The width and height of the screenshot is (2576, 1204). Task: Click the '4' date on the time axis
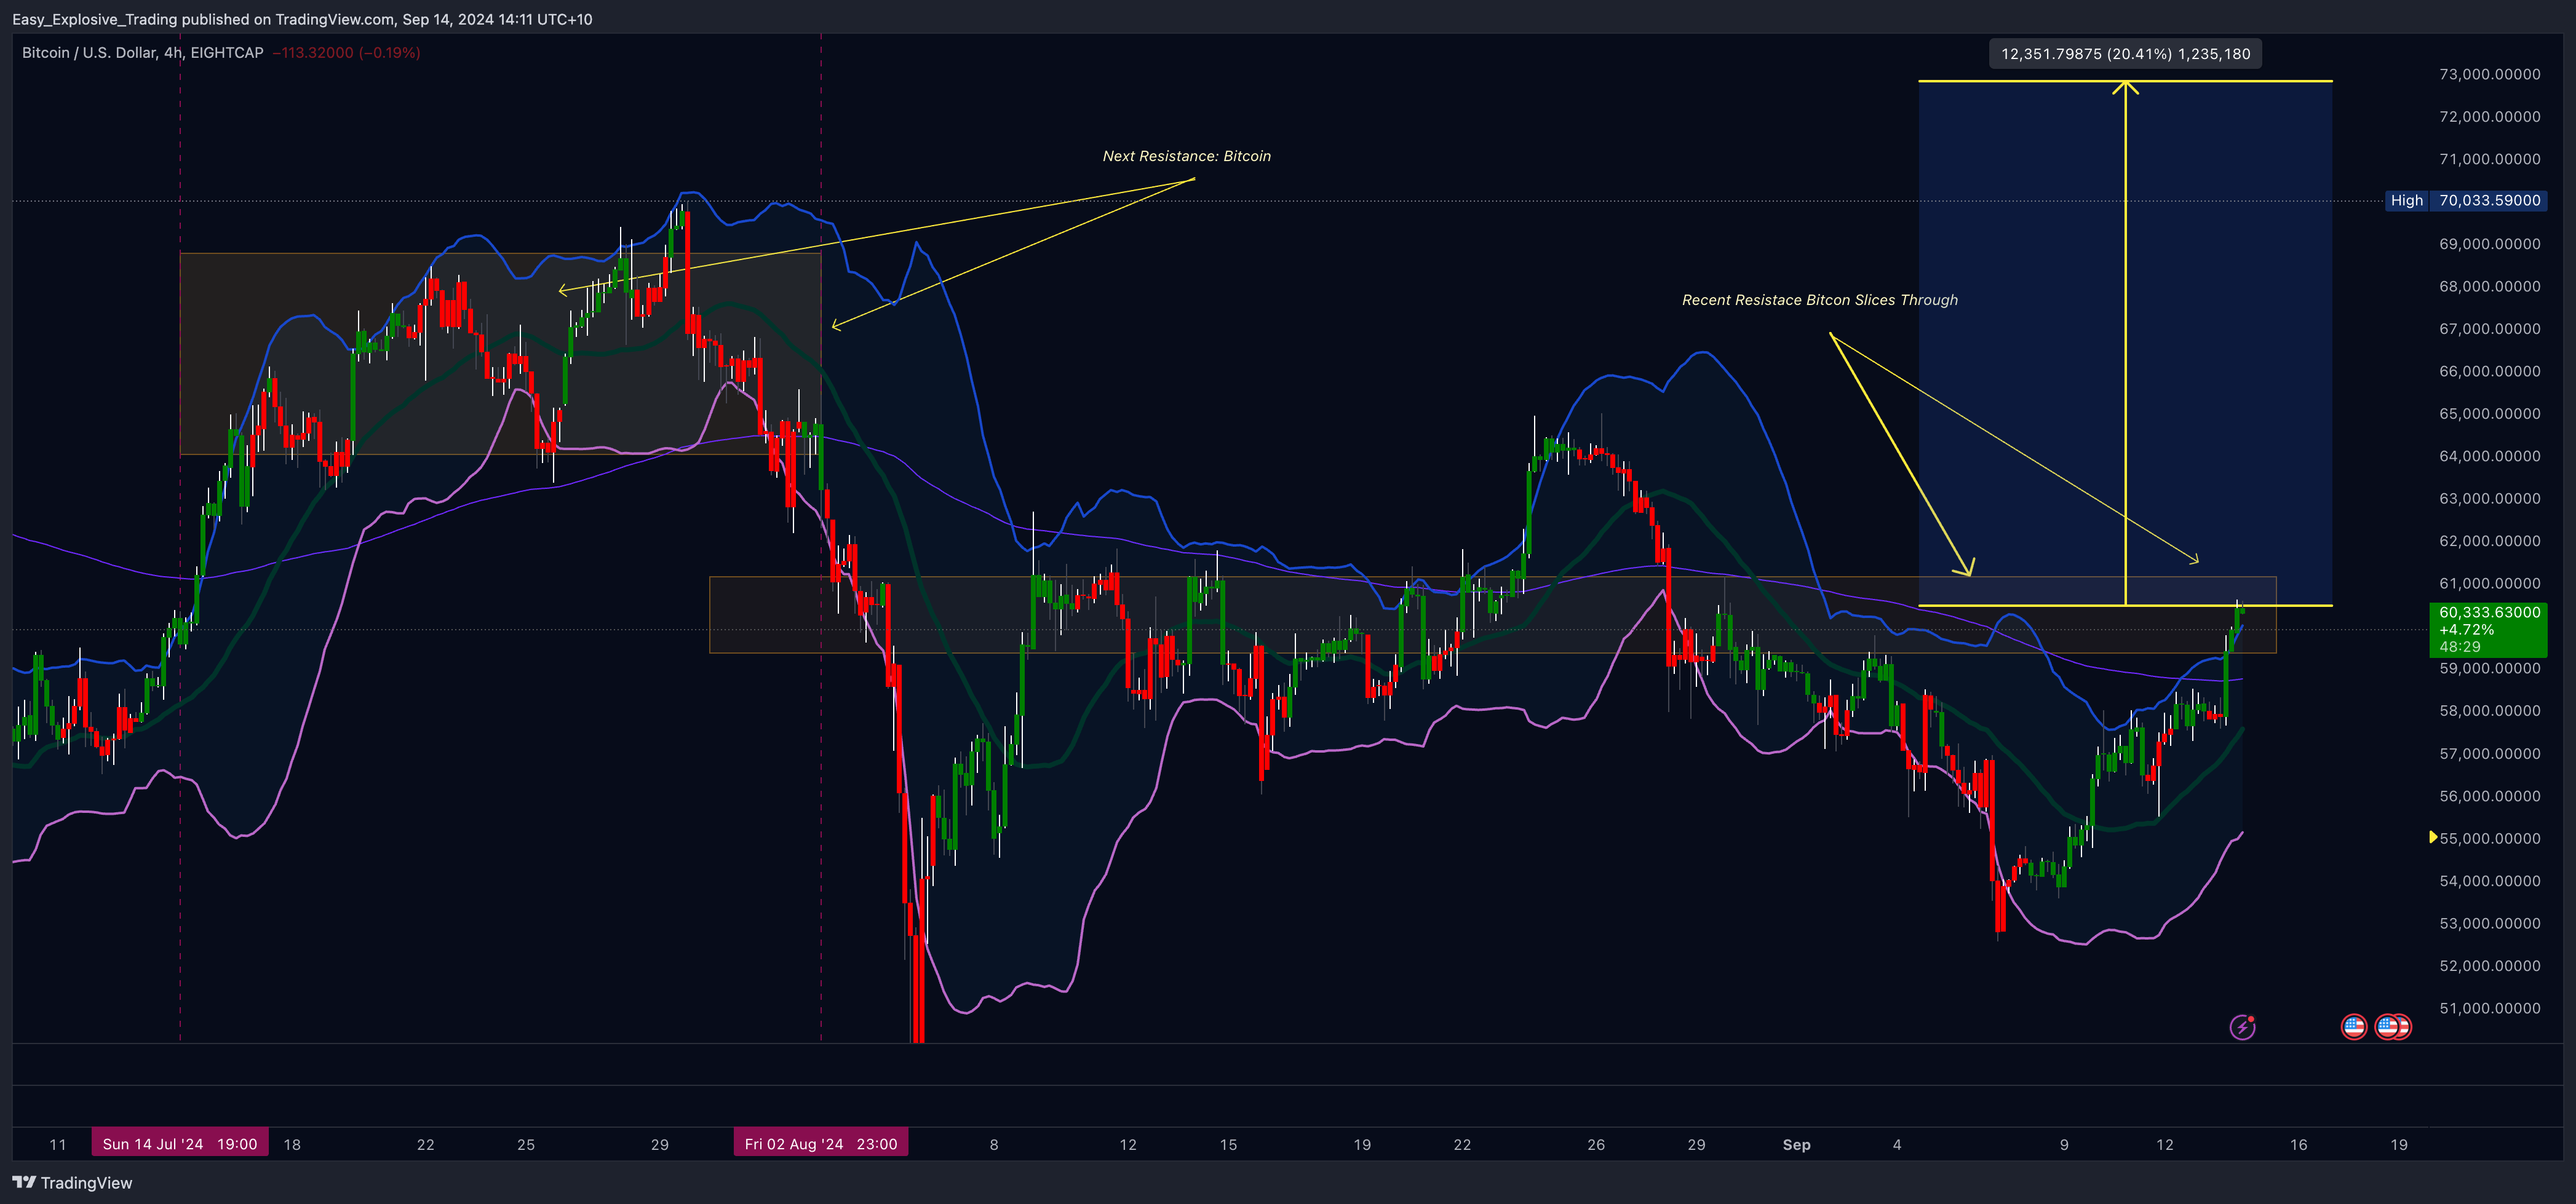(1897, 1145)
